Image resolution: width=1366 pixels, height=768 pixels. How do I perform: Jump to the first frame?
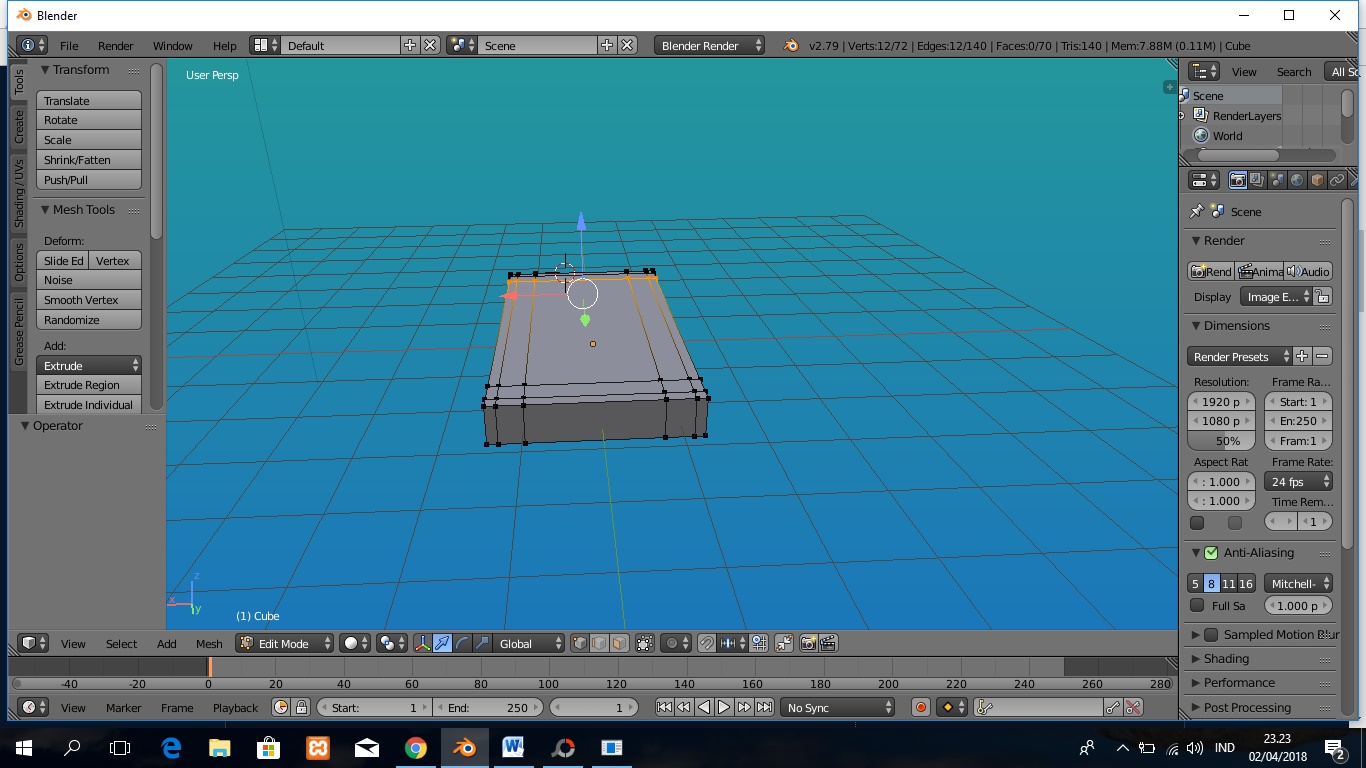click(x=664, y=707)
